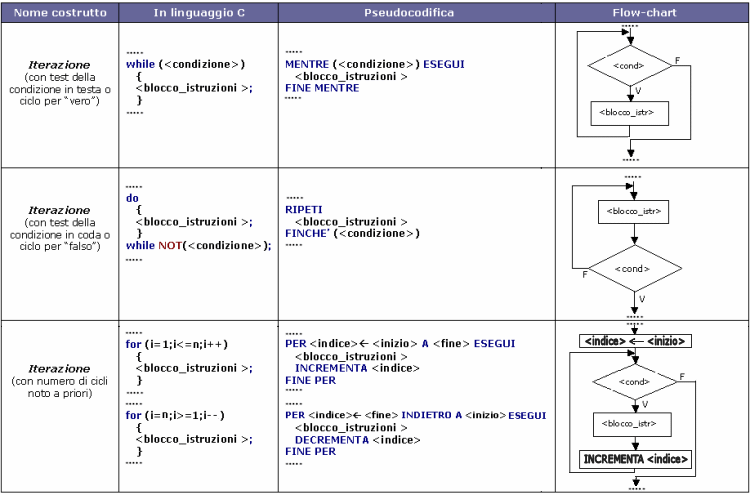
Task: Click the "PER <indice>← <inizio> A <fine> ESEGUI" line
Action: click(400, 343)
